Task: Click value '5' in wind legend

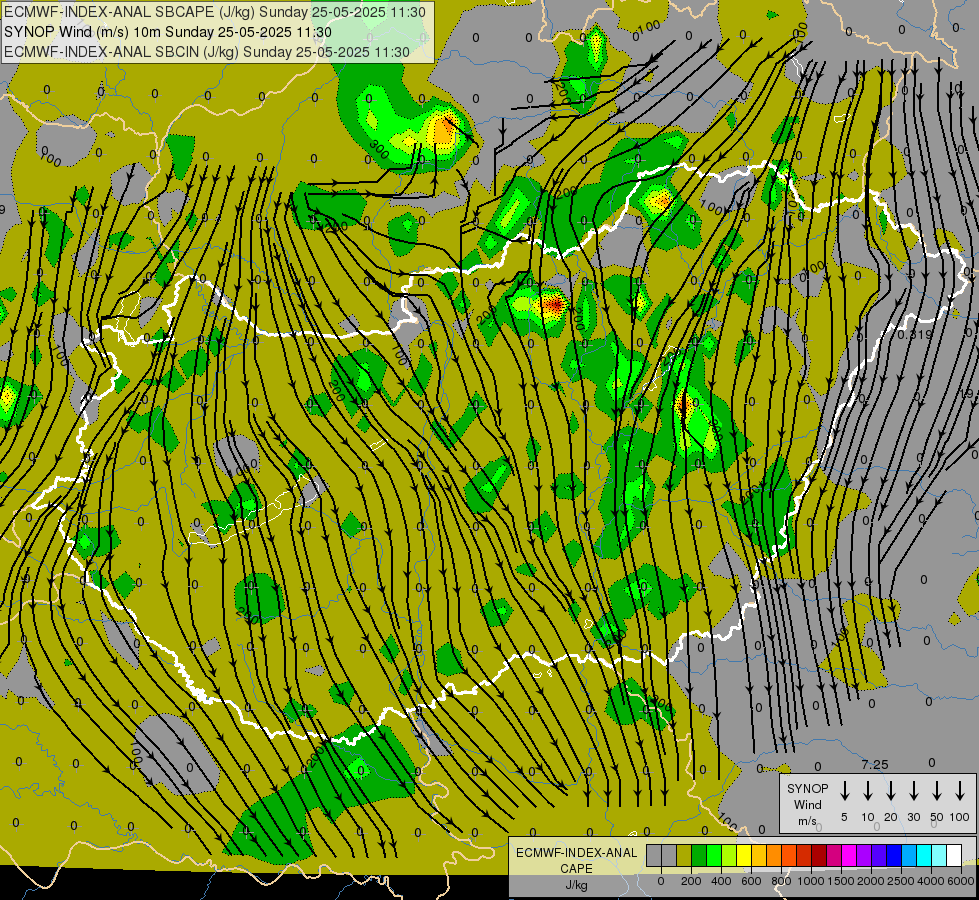Action: 844,817
